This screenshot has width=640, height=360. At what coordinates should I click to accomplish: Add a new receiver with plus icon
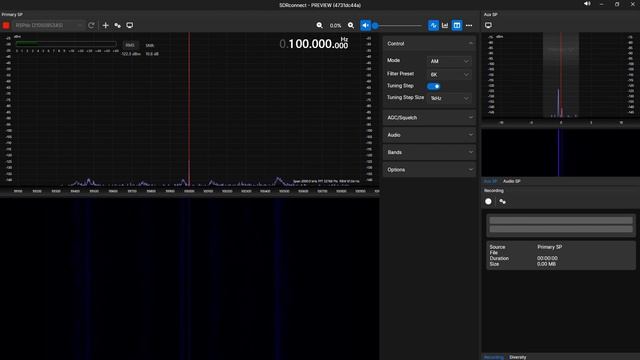pyautogui.click(x=105, y=25)
